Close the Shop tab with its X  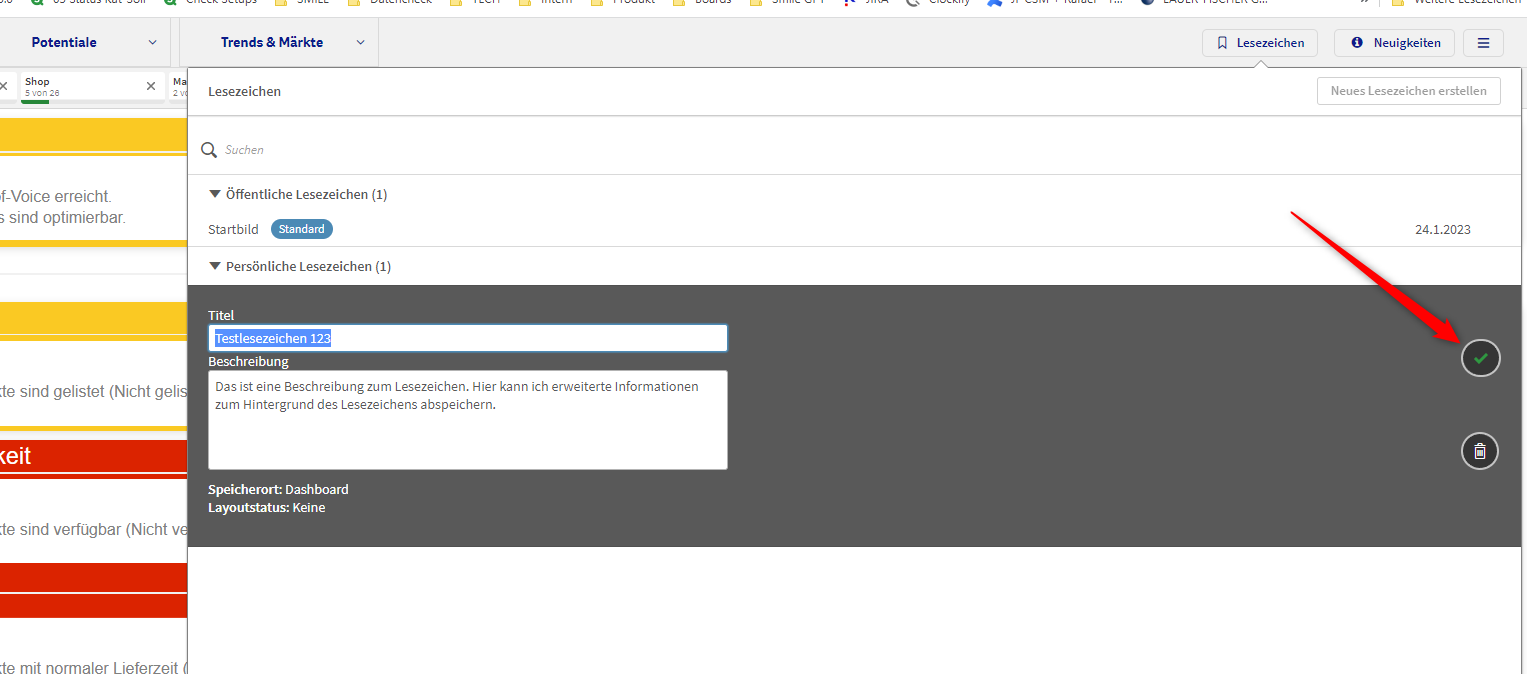click(x=151, y=86)
